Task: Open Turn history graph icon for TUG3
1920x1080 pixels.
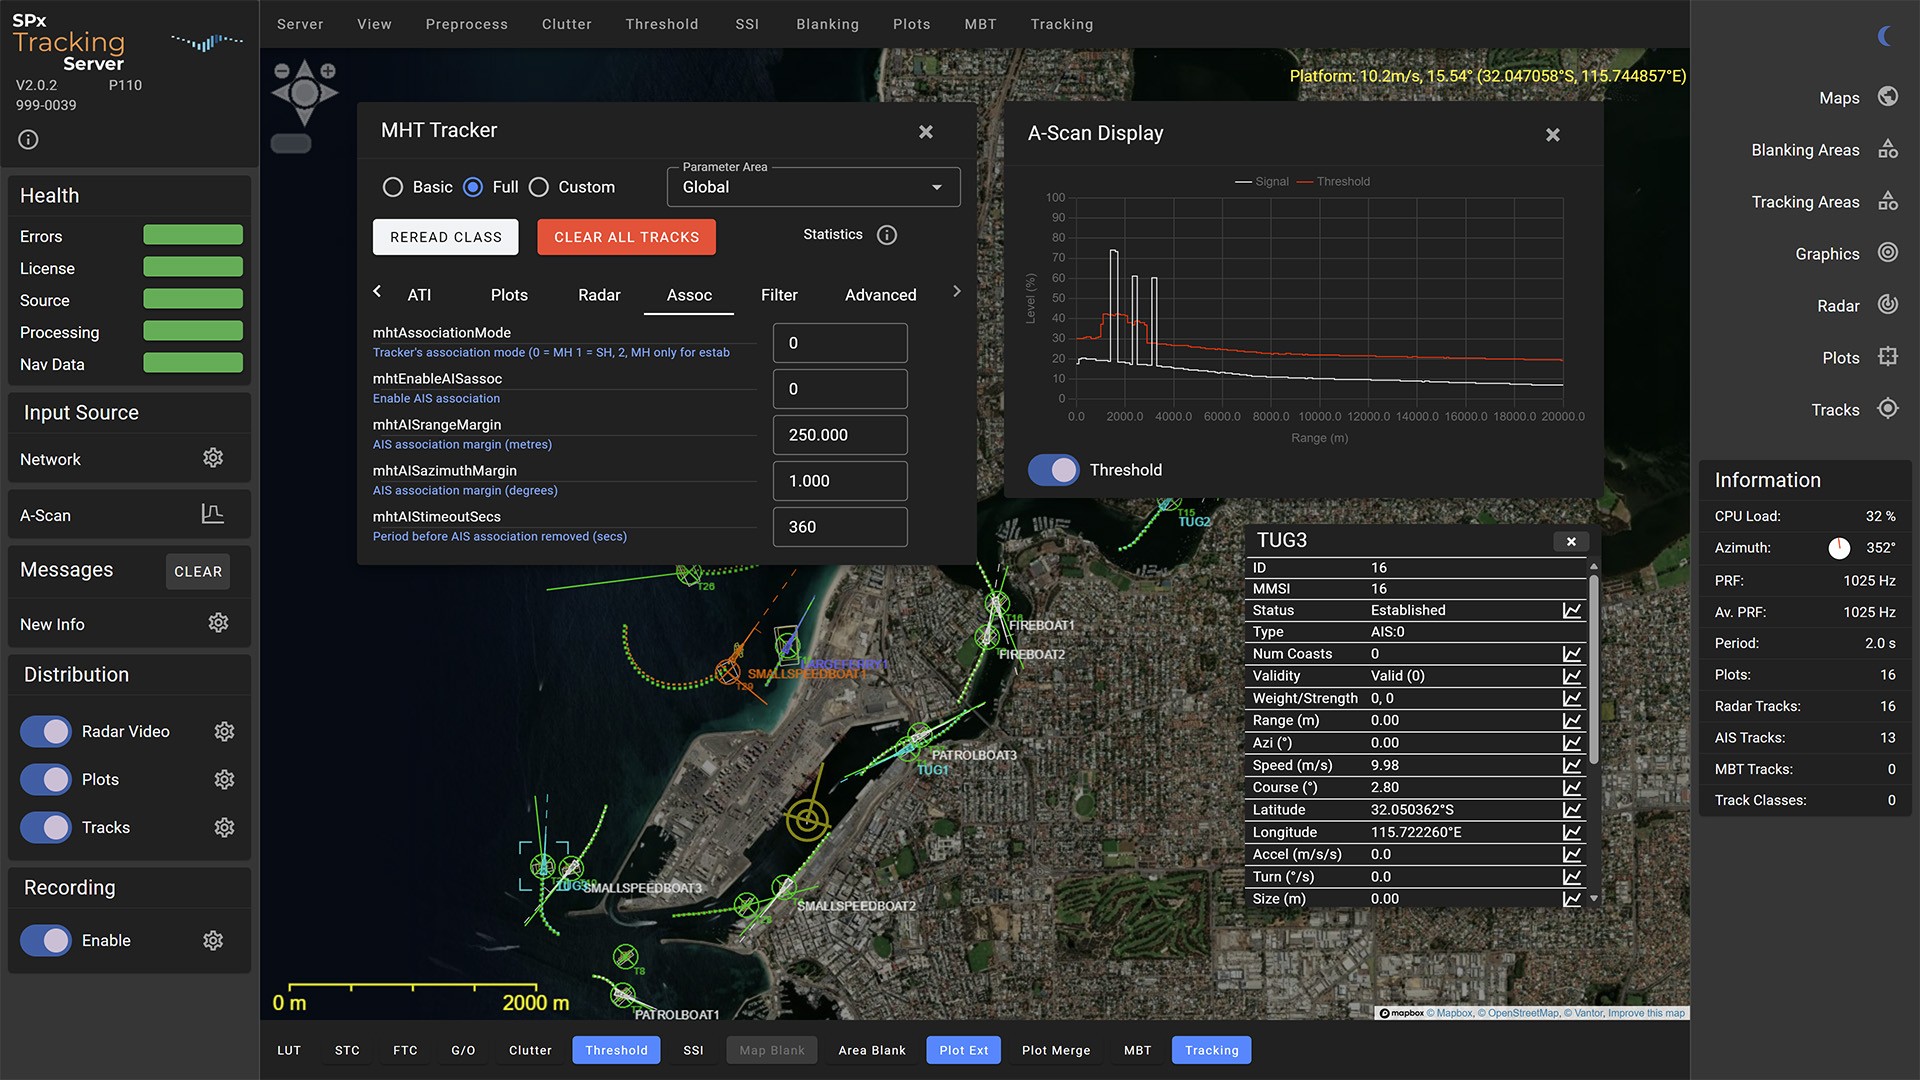Action: (x=1572, y=877)
